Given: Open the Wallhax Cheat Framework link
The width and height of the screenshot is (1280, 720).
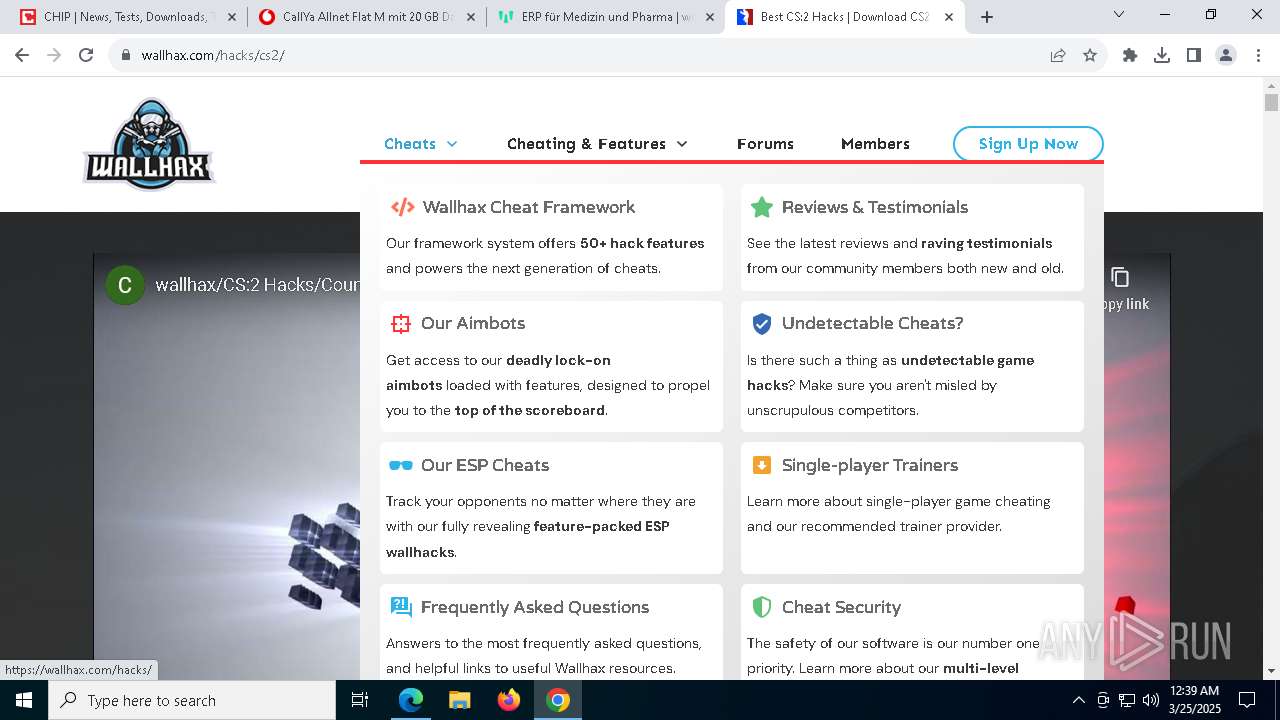Looking at the screenshot, I should click(529, 207).
